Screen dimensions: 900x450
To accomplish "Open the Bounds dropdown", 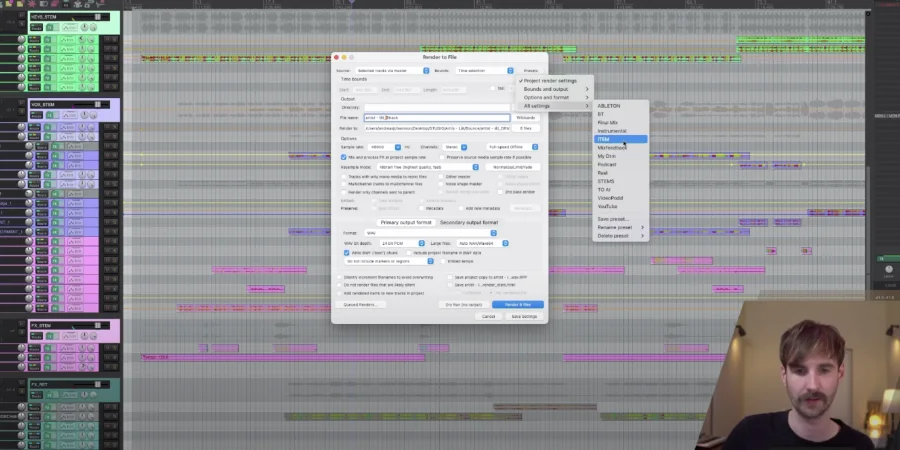I will pyautogui.click(x=484, y=71).
